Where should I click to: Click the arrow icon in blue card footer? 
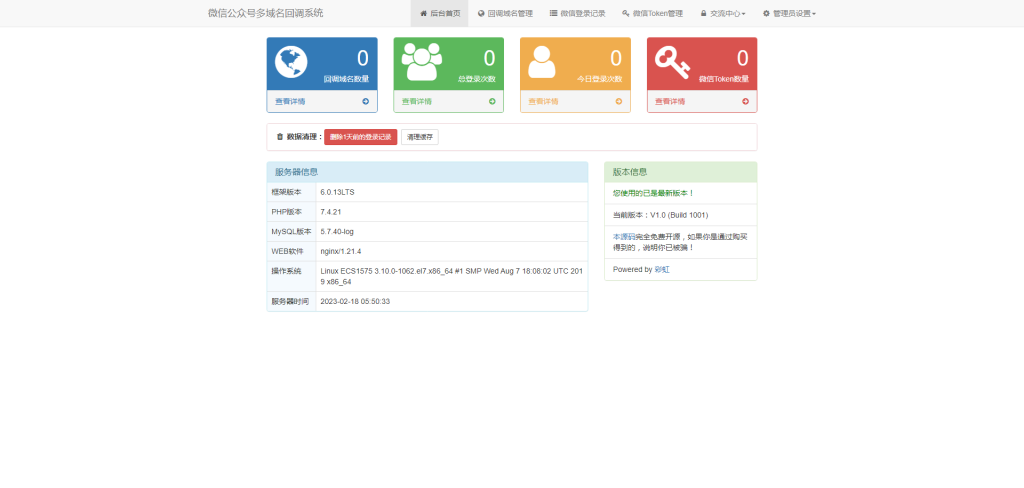point(365,101)
